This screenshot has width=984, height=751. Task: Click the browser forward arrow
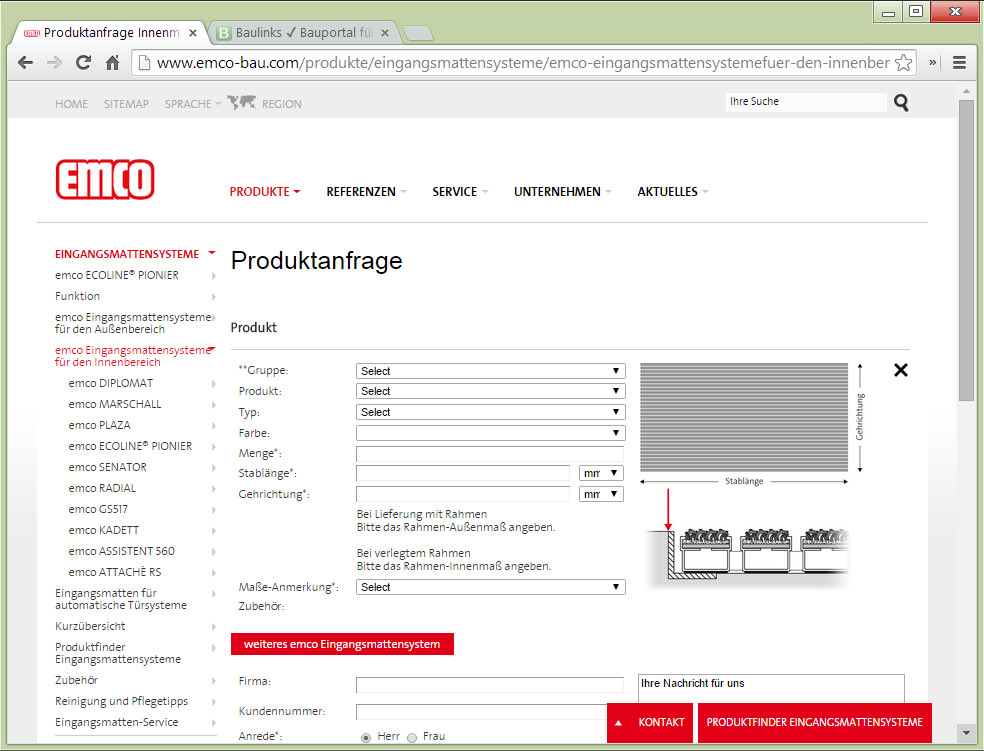(55, 63)
